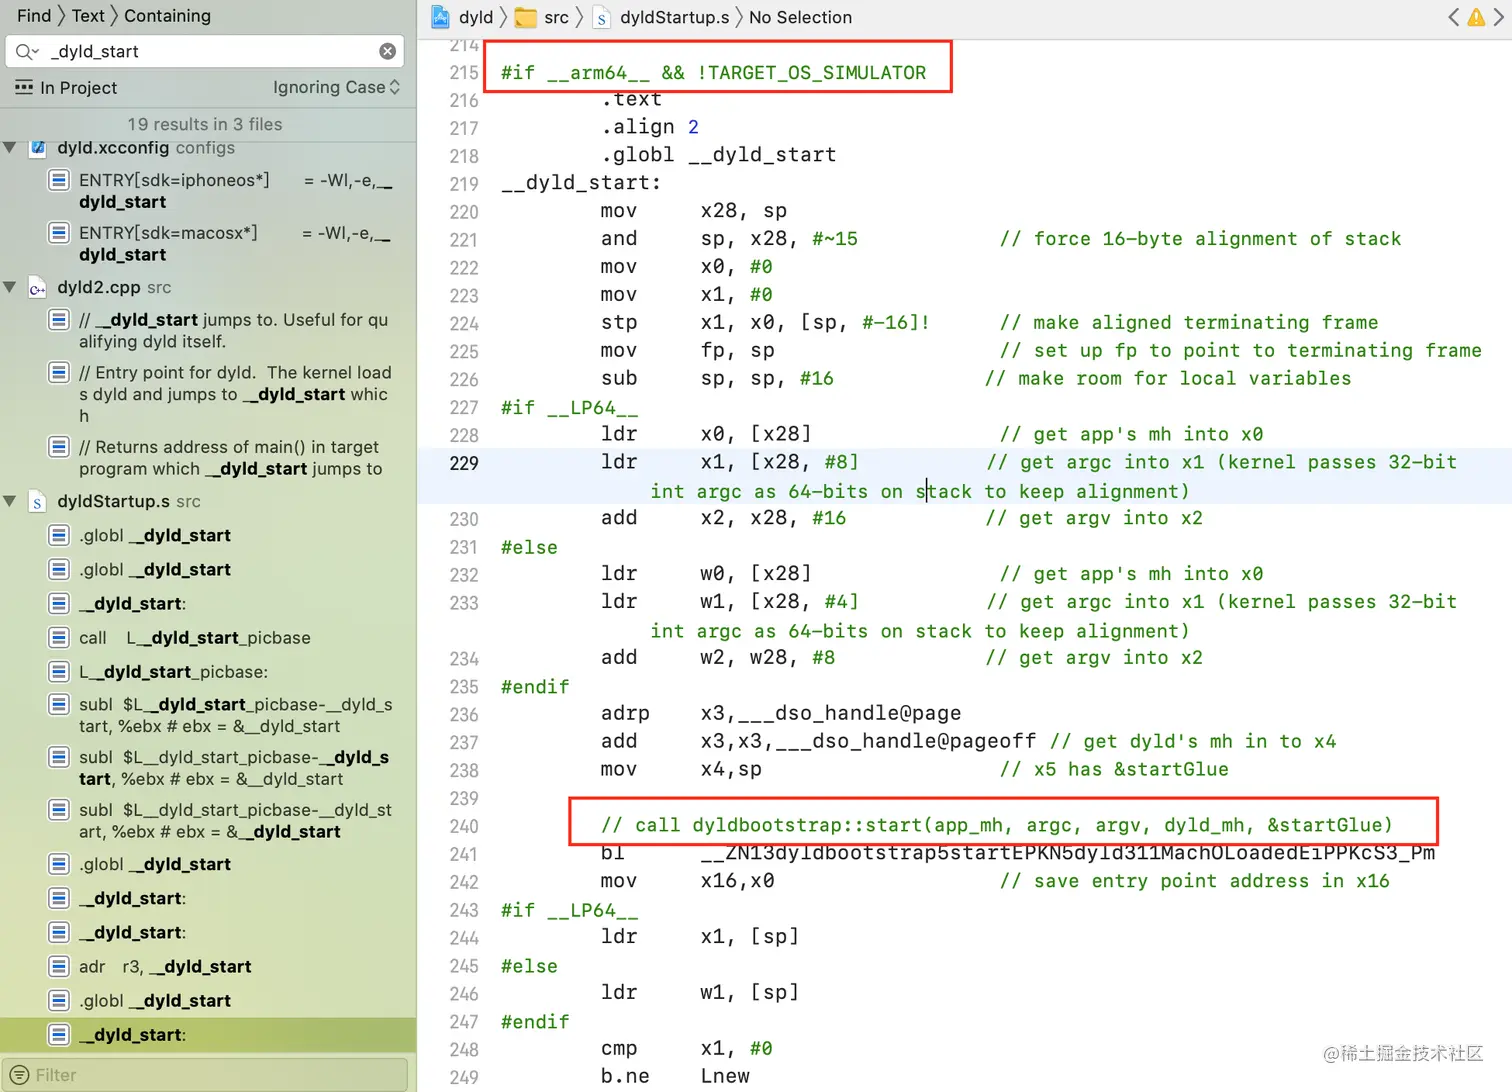The width and height of the screenshot is (1512, 1092).
Task: Click the call dyldbootstrap::start comment line
Action: [996, 825]
